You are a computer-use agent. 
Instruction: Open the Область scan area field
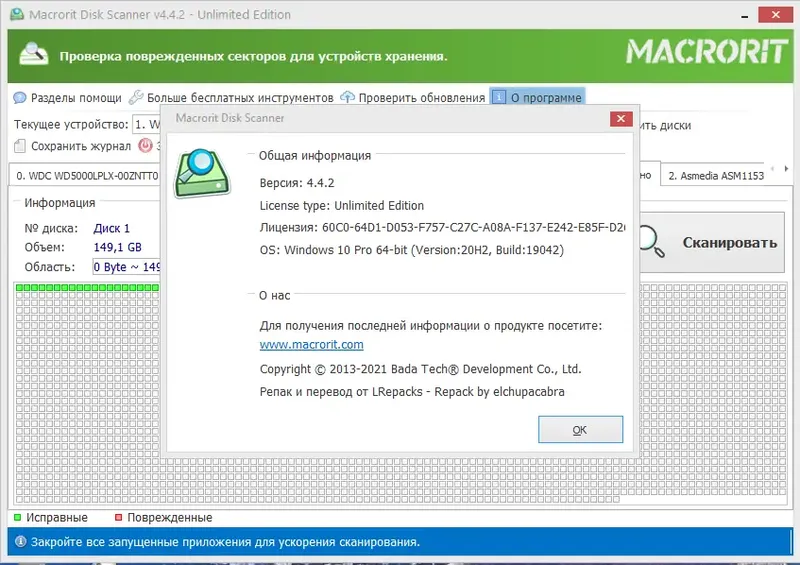(127, 267)
